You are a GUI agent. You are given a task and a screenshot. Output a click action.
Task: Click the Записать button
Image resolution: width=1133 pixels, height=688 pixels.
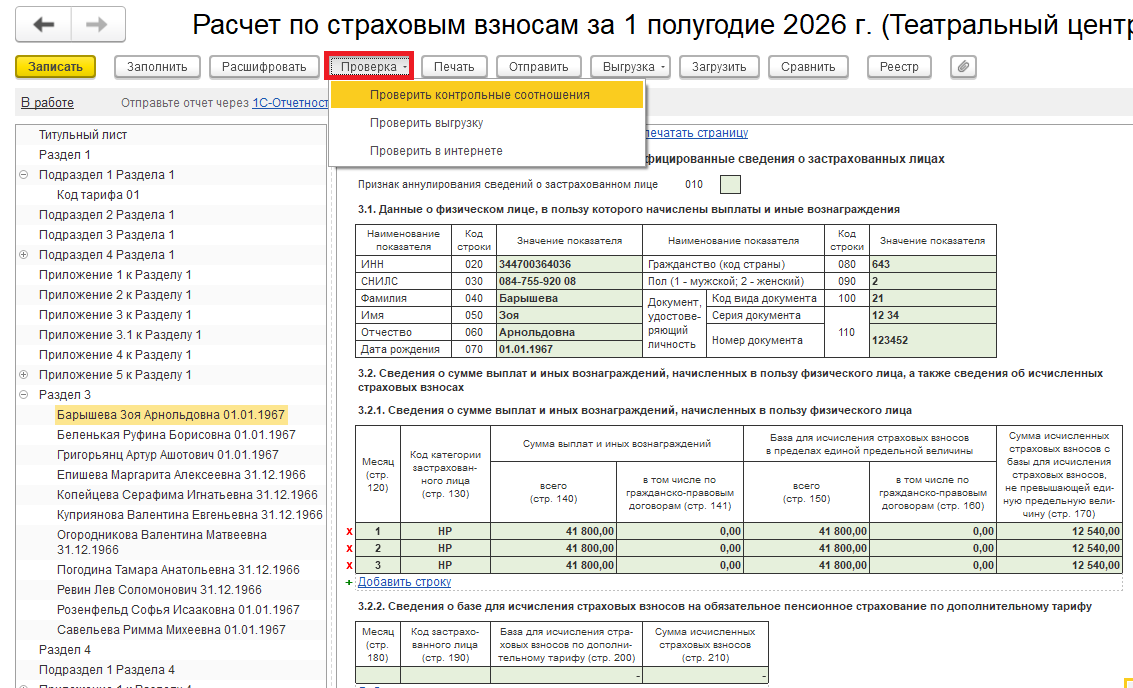(x=56, y=66)
